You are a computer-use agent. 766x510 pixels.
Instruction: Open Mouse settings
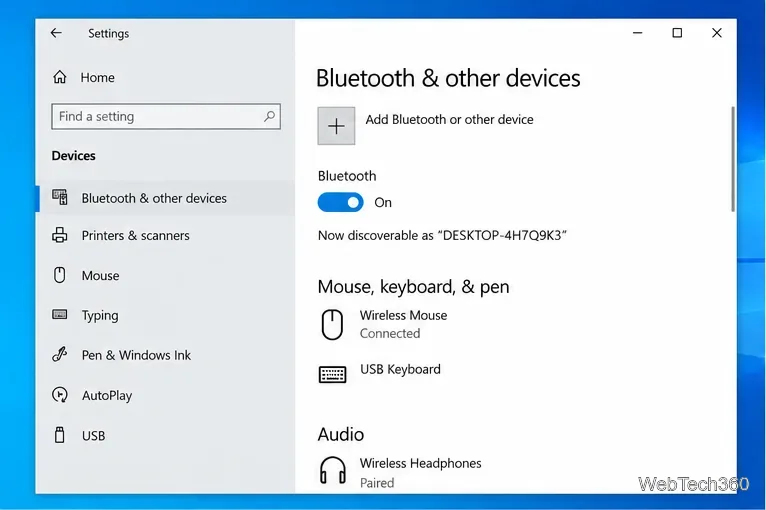point(165,276)
